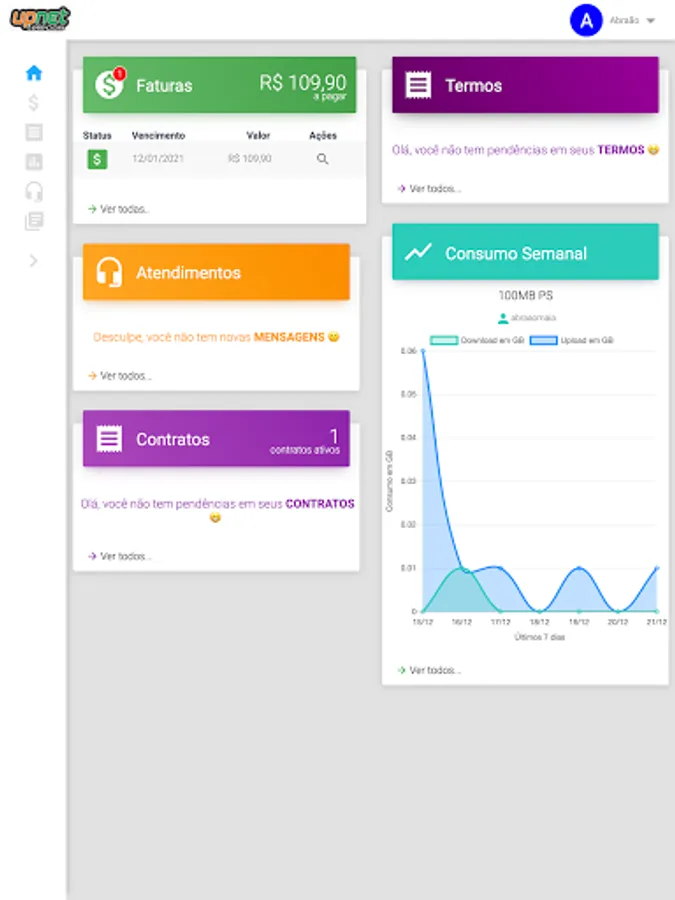Open the bar chart consumption icon in sidebar

[34, 162]
